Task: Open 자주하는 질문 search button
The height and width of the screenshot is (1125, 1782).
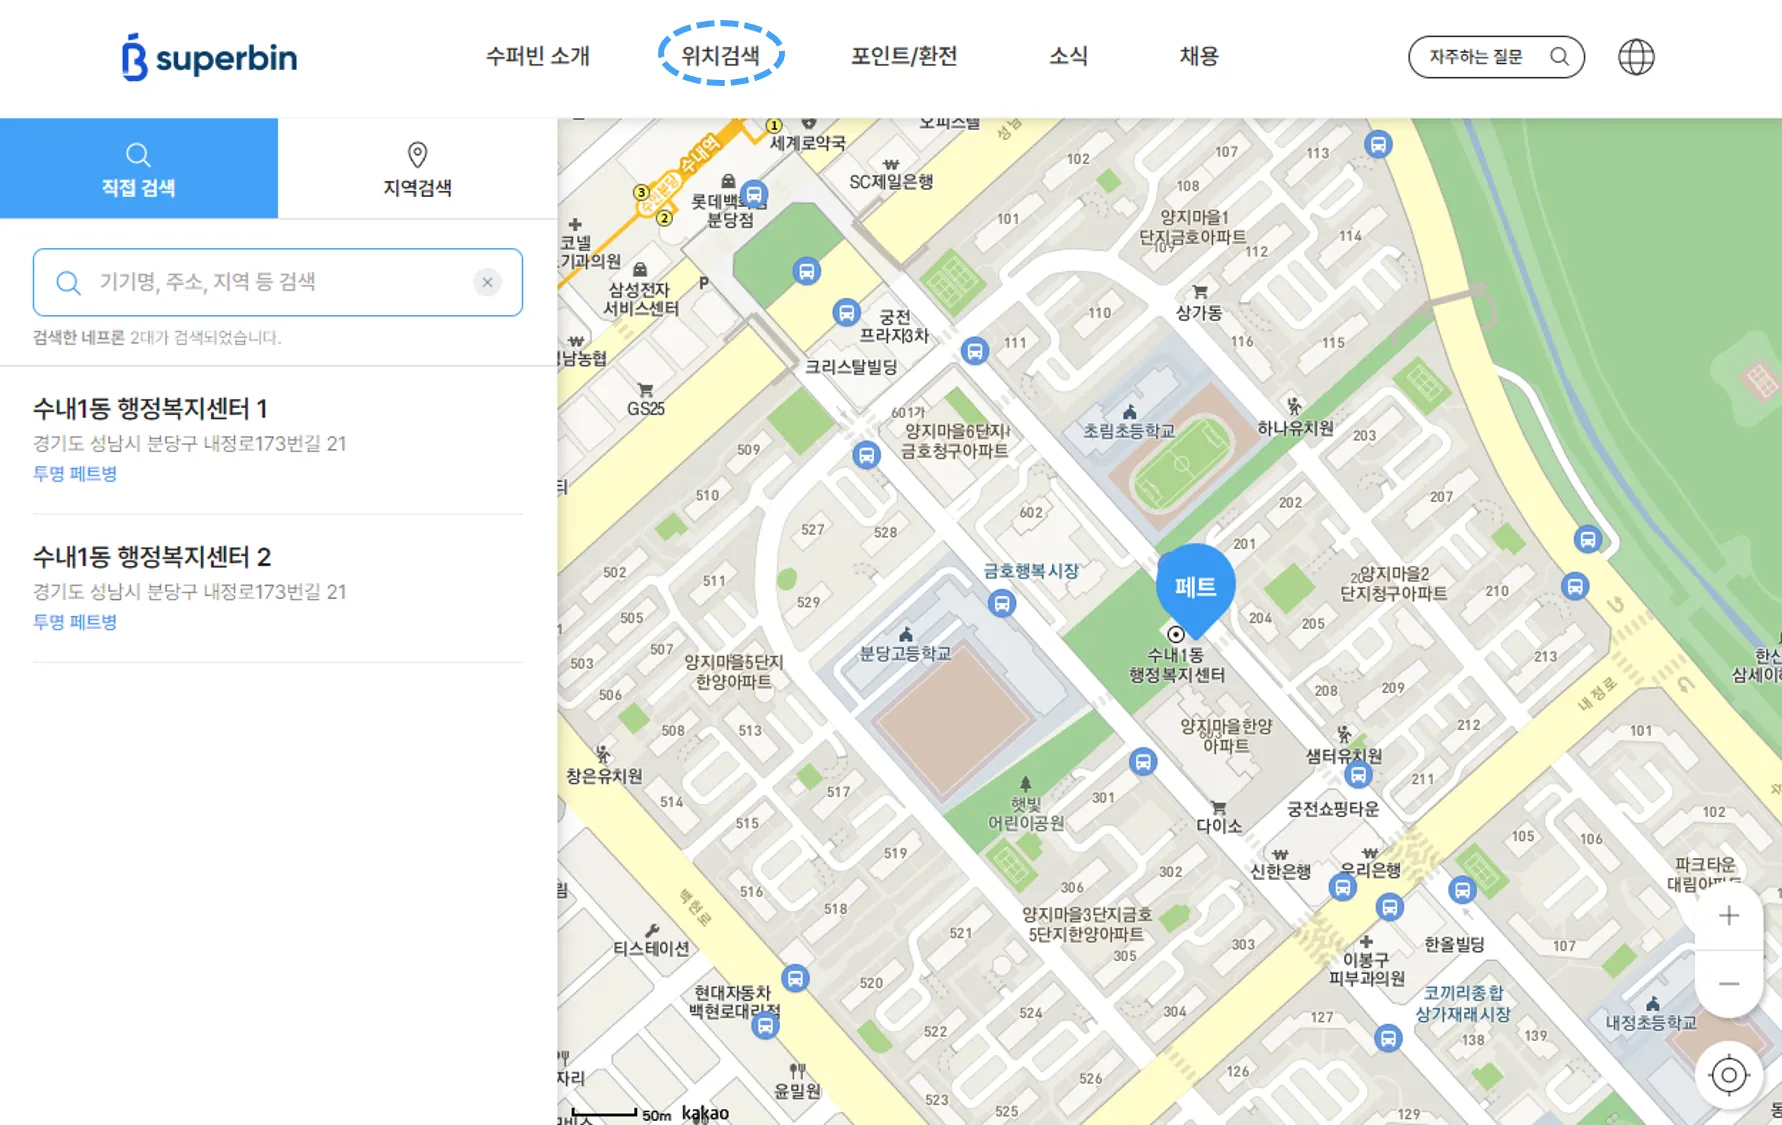Action: [1496, 57]
